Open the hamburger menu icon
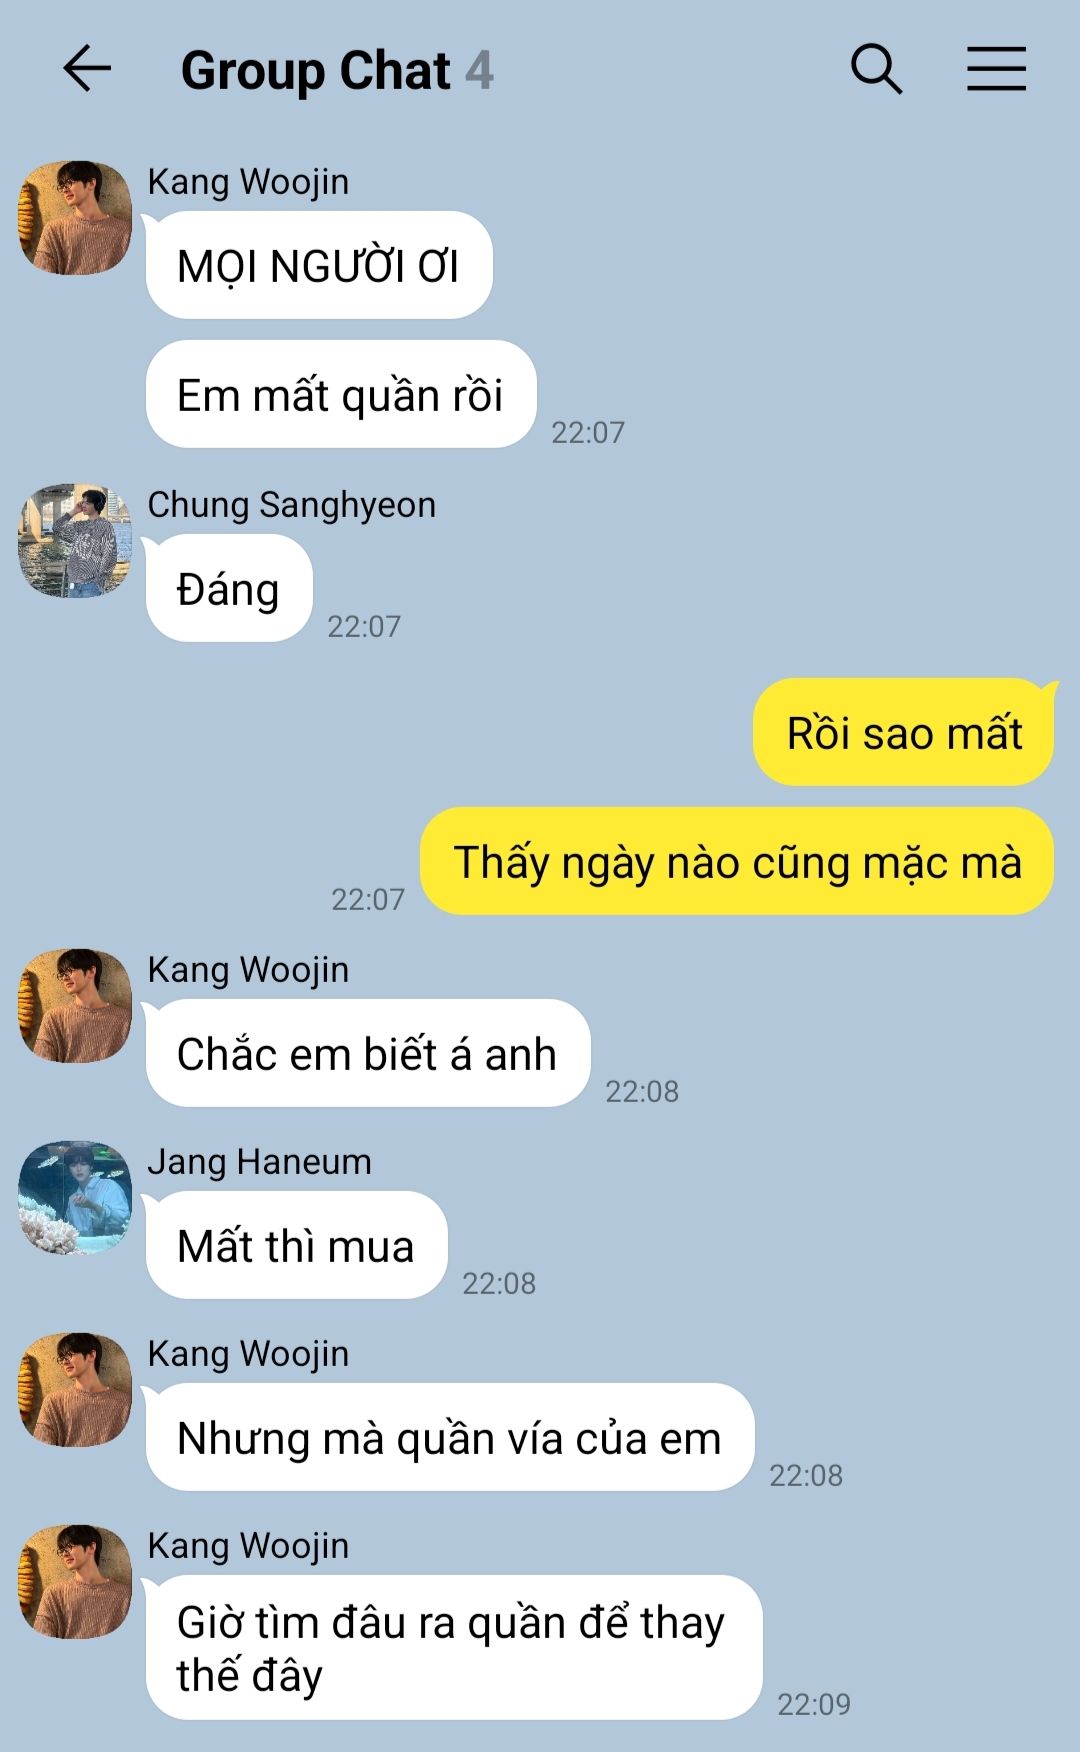 996,69
